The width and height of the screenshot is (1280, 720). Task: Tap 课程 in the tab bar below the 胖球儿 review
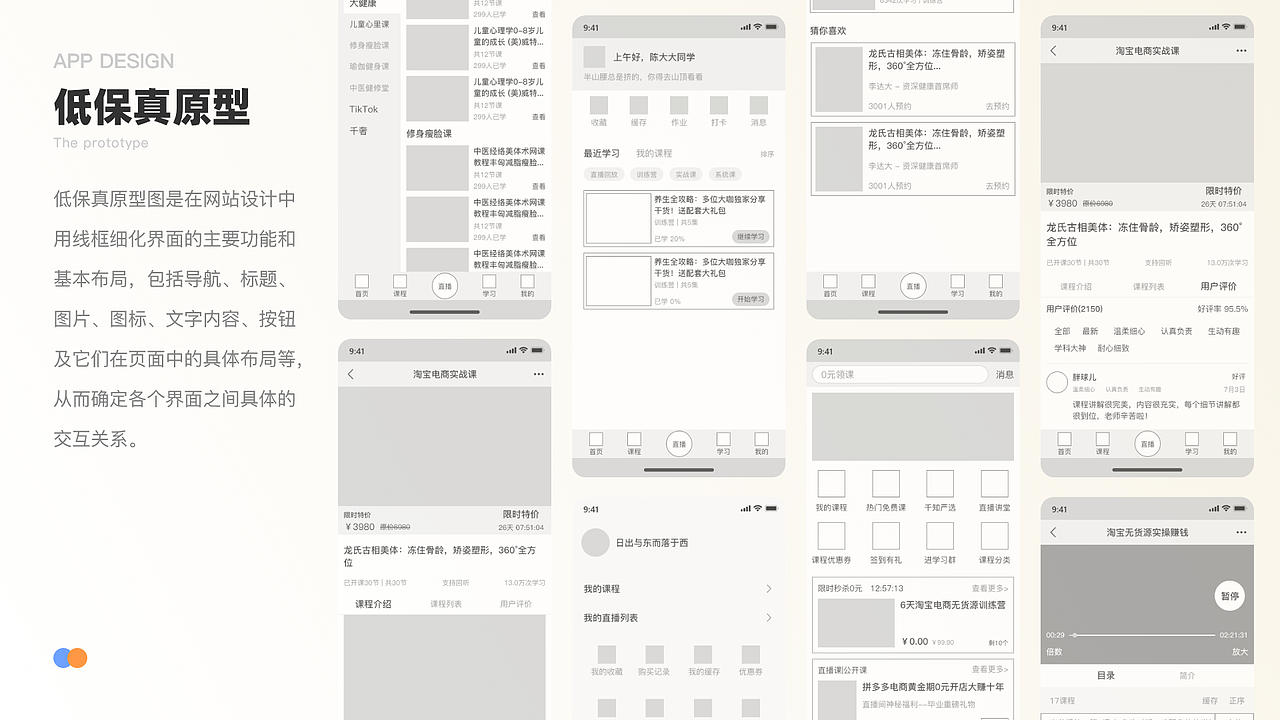1102,444
